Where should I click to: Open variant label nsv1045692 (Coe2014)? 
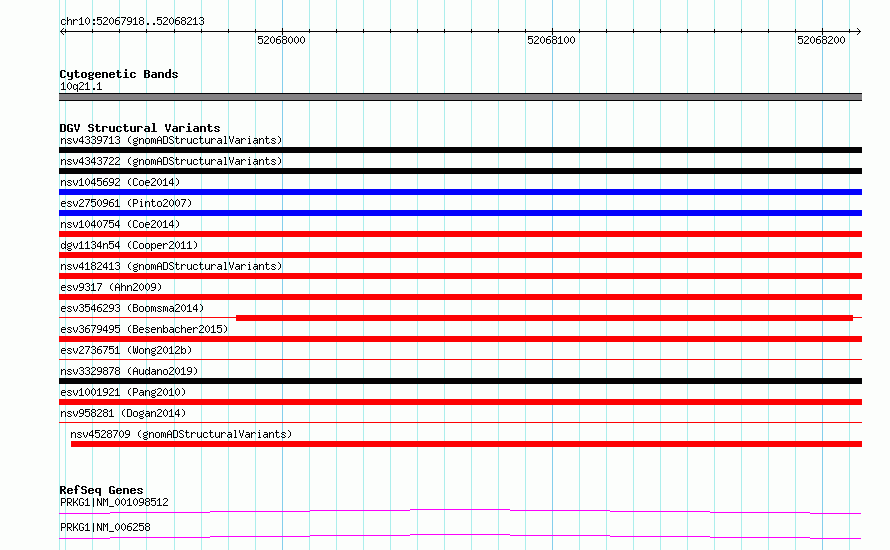(120, 182)
